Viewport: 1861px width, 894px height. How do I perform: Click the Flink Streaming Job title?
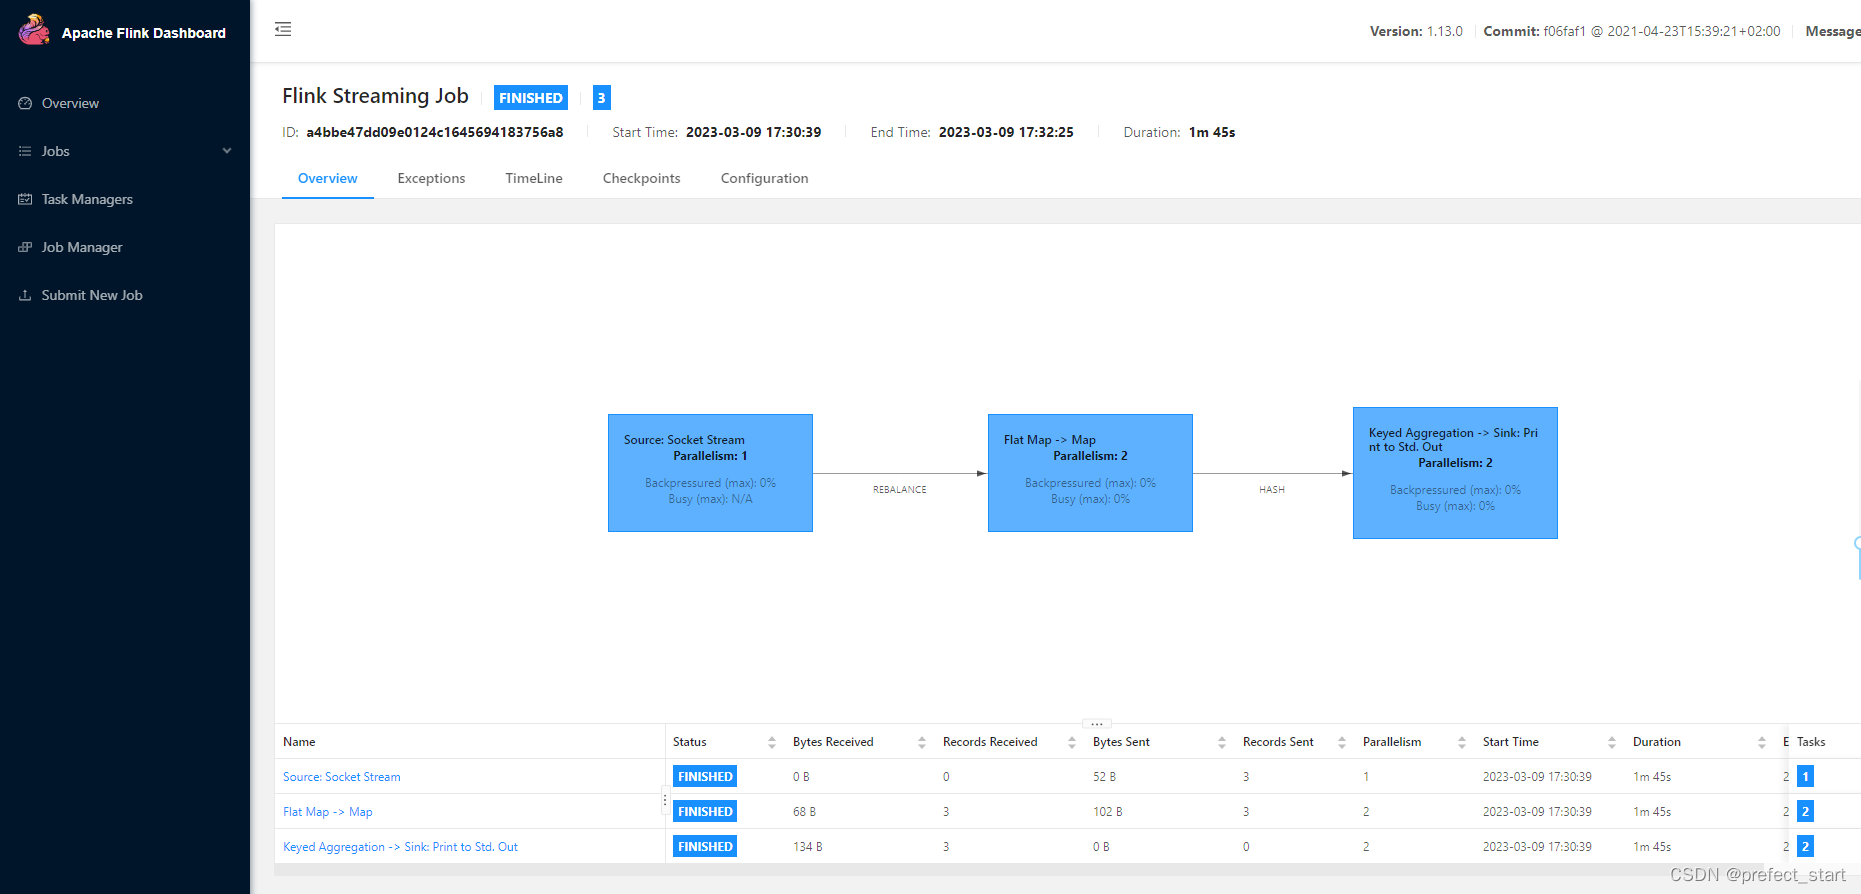[x=375, y=96]
